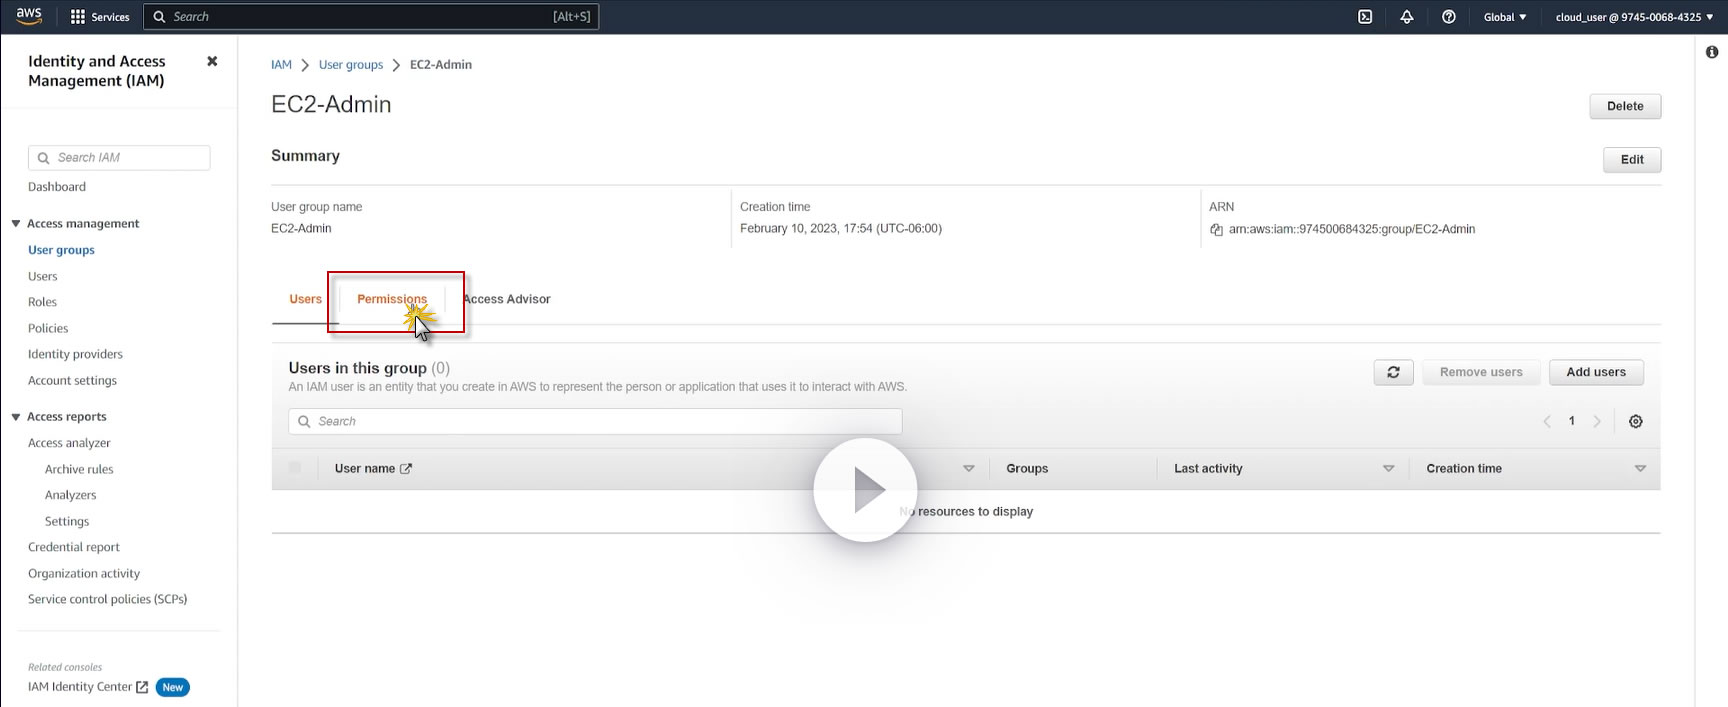Open the notifications bell
Viewport: 1728px width, 707px height.
point(1407,17)
